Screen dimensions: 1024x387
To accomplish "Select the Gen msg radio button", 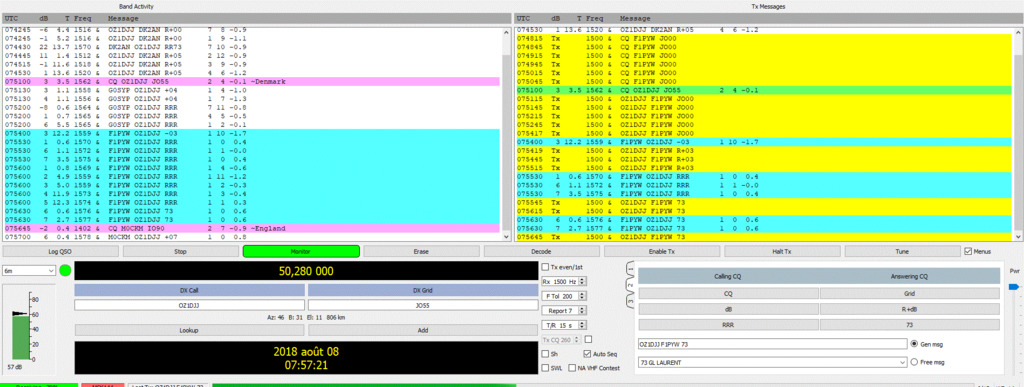I will pos(914,344).
